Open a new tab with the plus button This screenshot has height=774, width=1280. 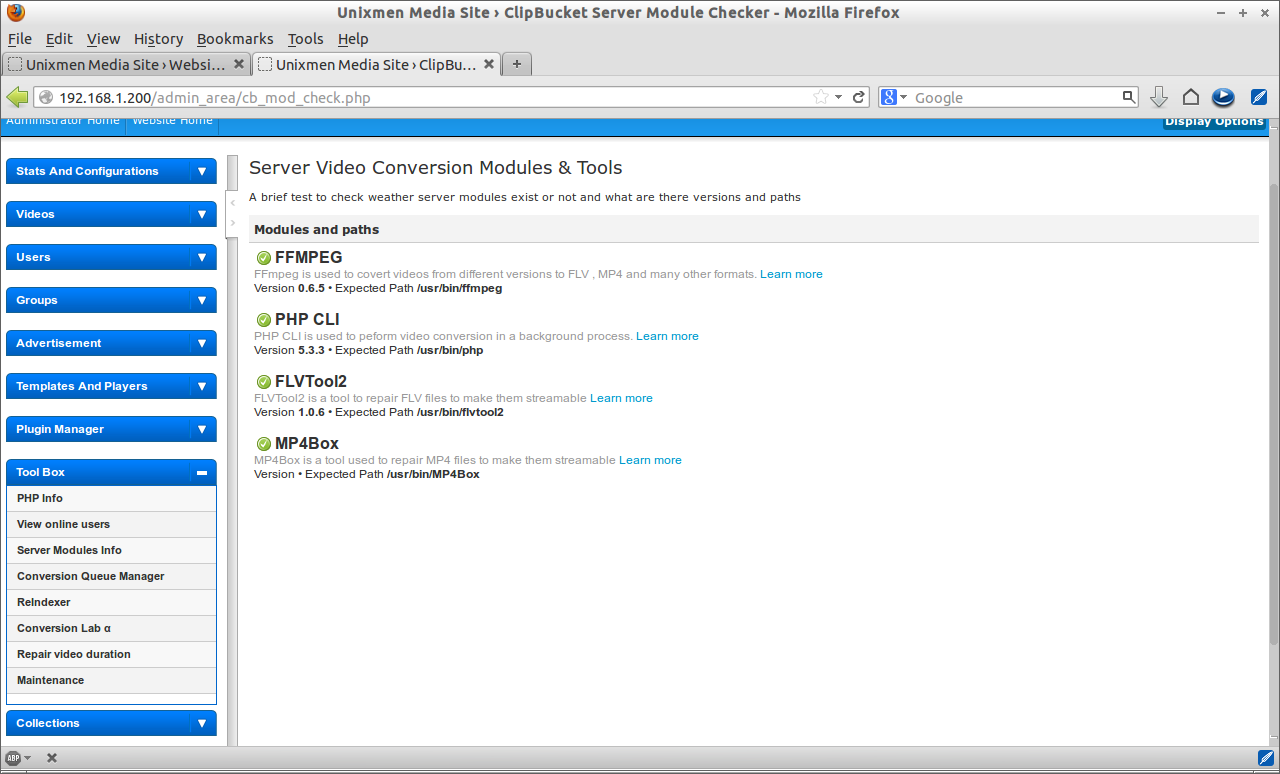516,64
